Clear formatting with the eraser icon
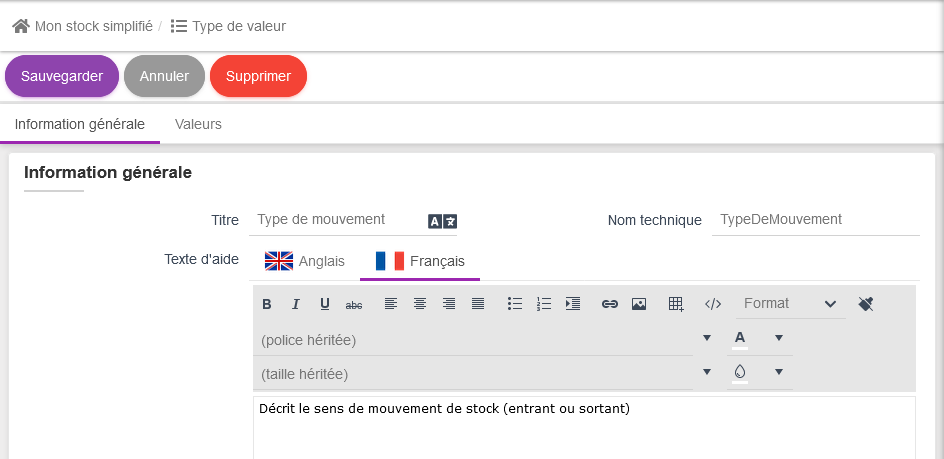This screenshot has height=459, width=944. 866,304
